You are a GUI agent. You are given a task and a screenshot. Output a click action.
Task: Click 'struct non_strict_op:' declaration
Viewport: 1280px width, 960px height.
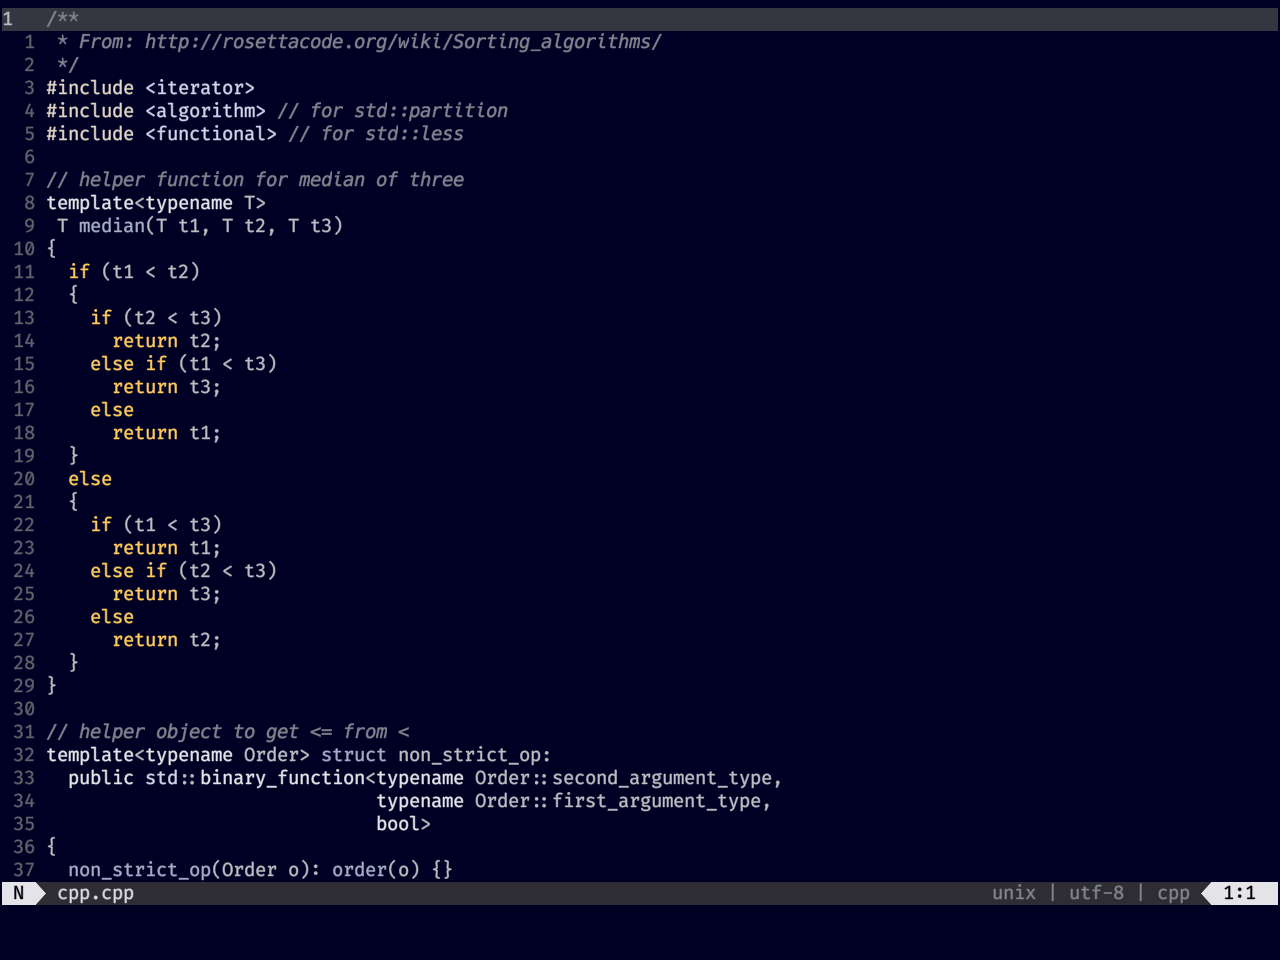pos(436,755)
